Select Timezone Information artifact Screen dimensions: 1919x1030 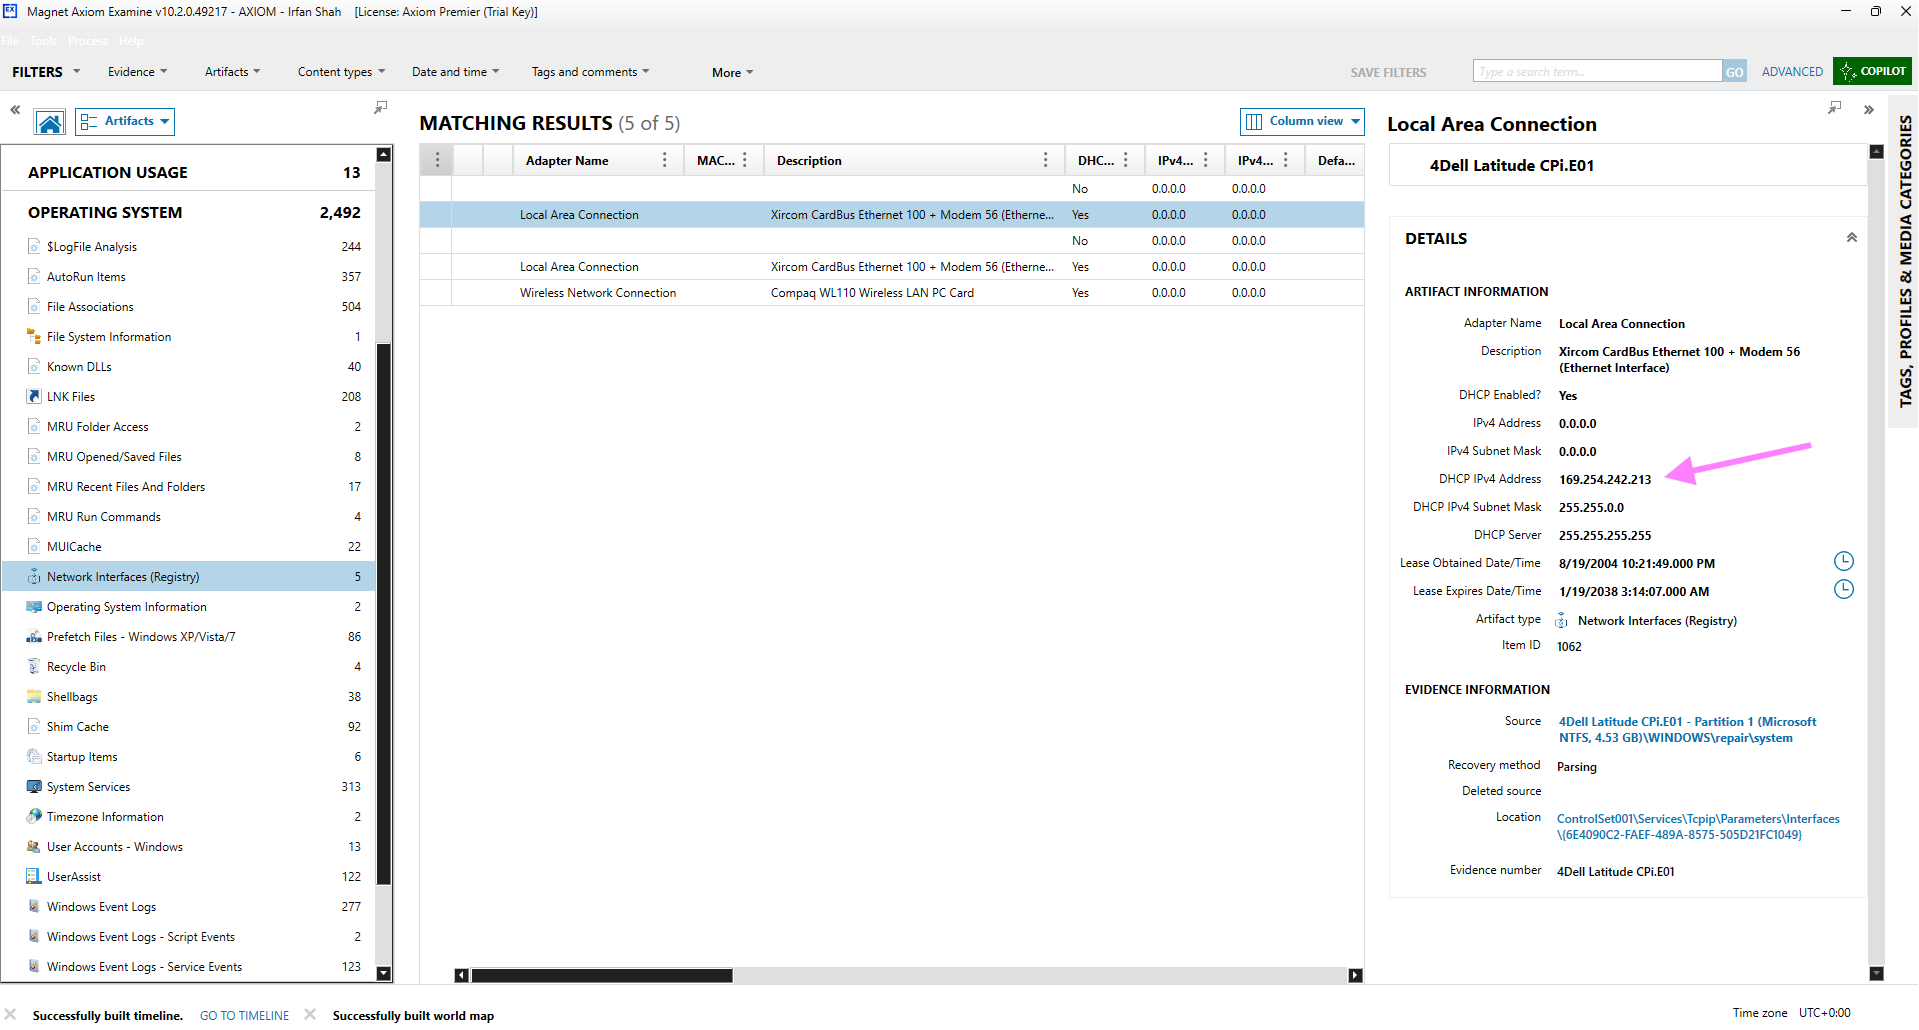coord(188,817)
